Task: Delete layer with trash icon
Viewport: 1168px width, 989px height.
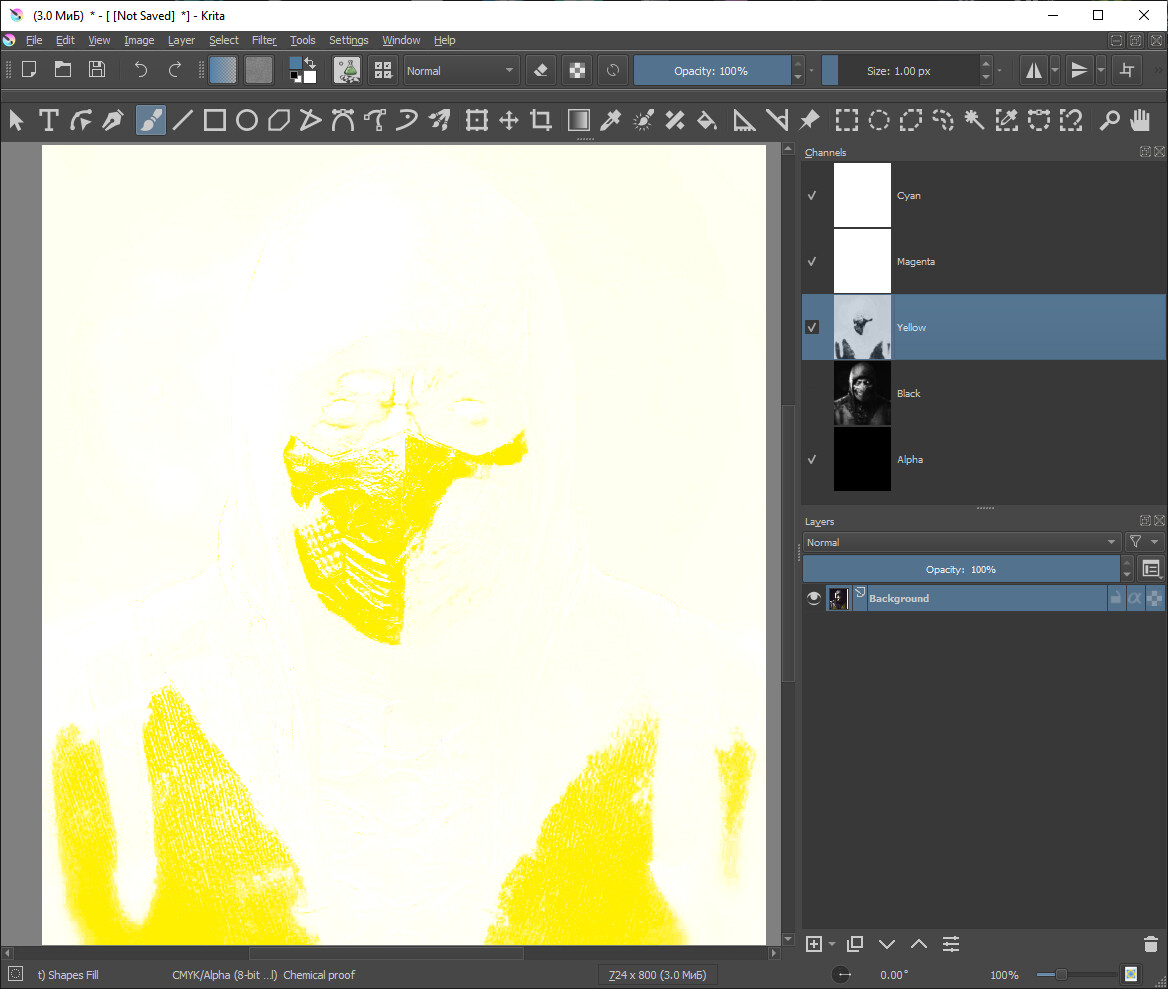Action: pos(1150,944)
